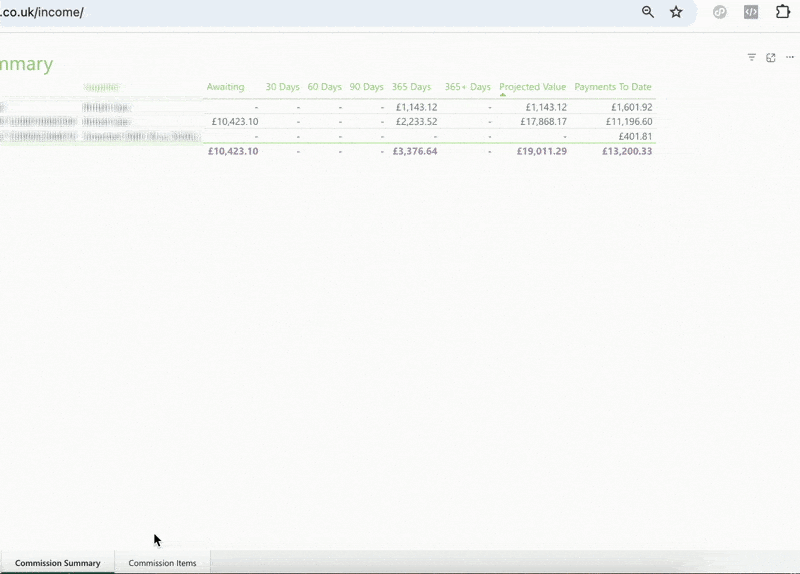
Task: Click the £13,200.33 Payments To Date total
Action: click(x=627, y=152)
